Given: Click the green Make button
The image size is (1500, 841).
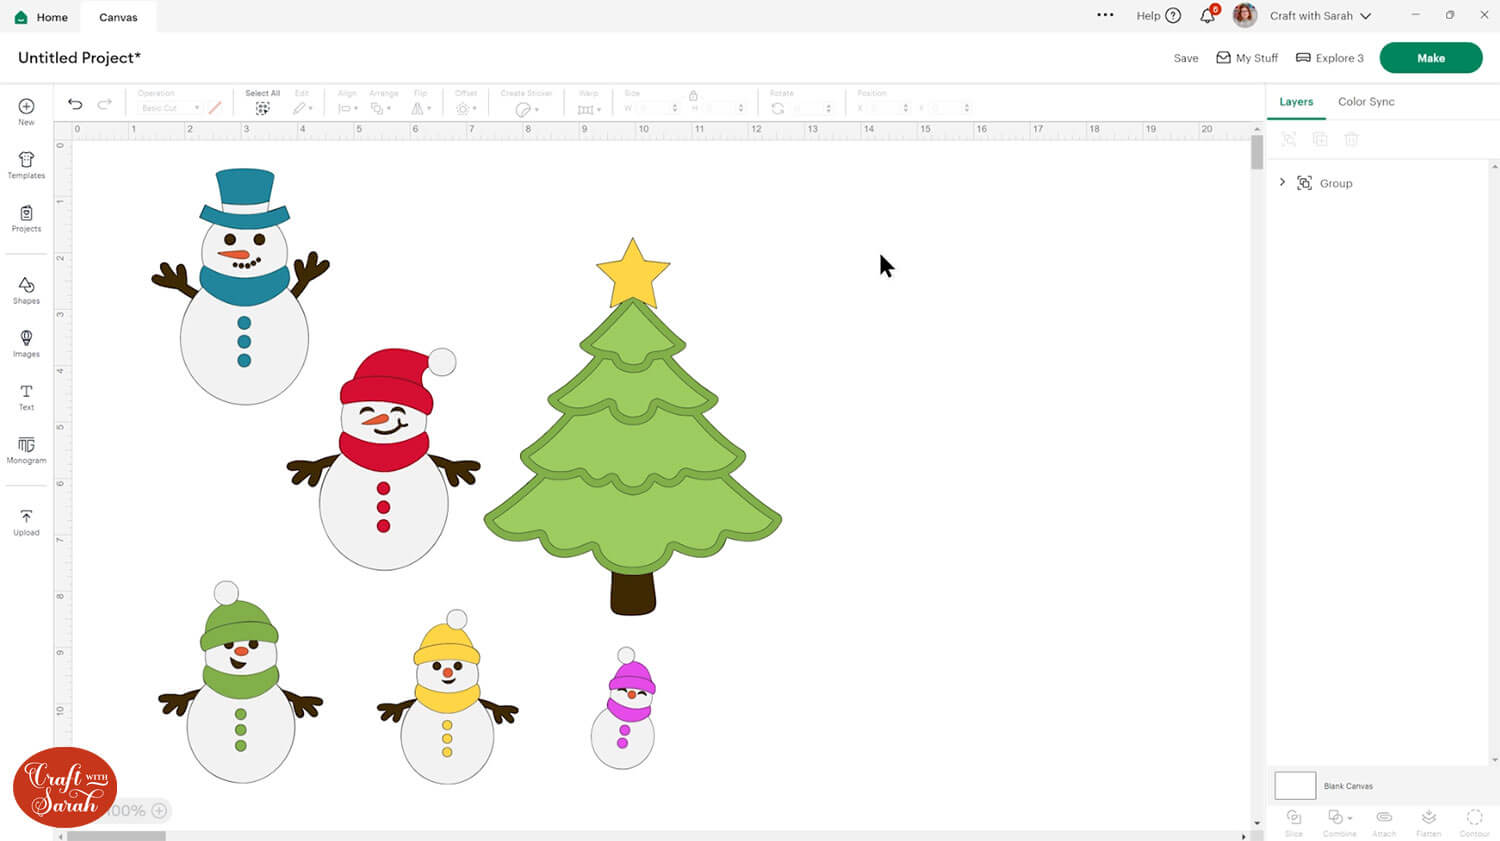Looking at the screenshot, I should [1430, 58].
